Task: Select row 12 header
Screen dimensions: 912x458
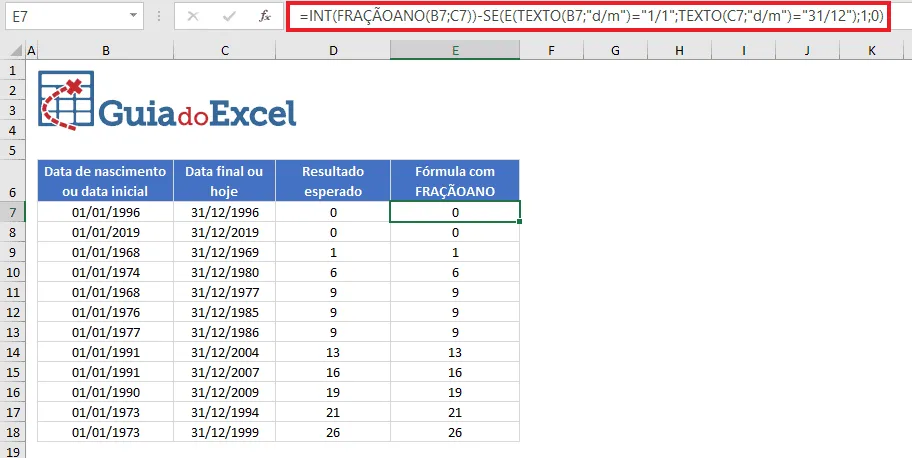Action: pyautogui.click(x=13, y=313)
